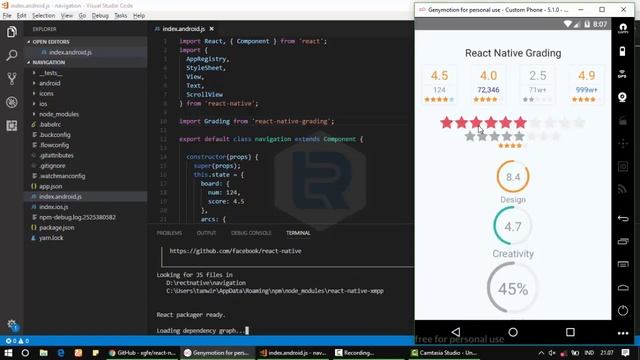Click Genymotion battery icon in side toolbar
Viewport: 640px width, 360px height.
622,51
